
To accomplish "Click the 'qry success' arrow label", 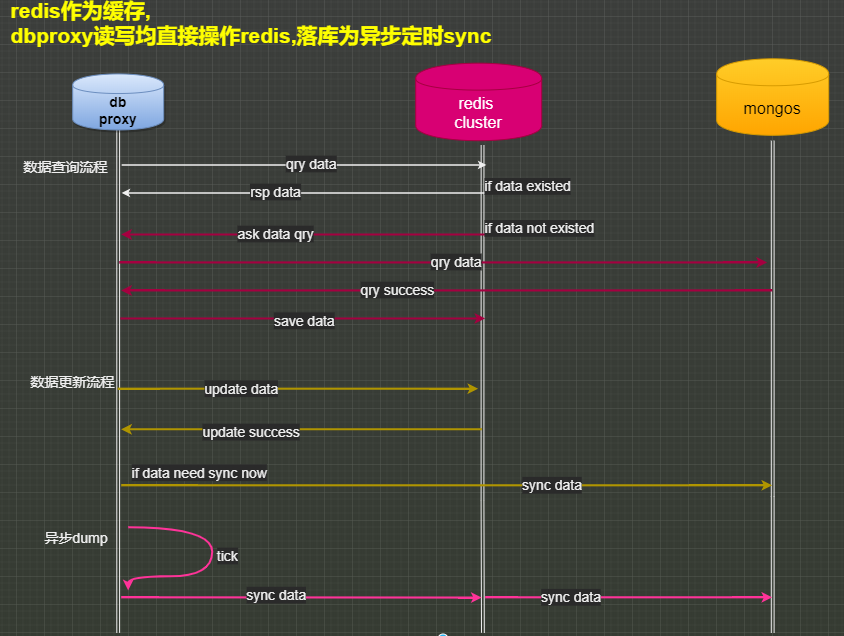I will [x=397, y=290].
